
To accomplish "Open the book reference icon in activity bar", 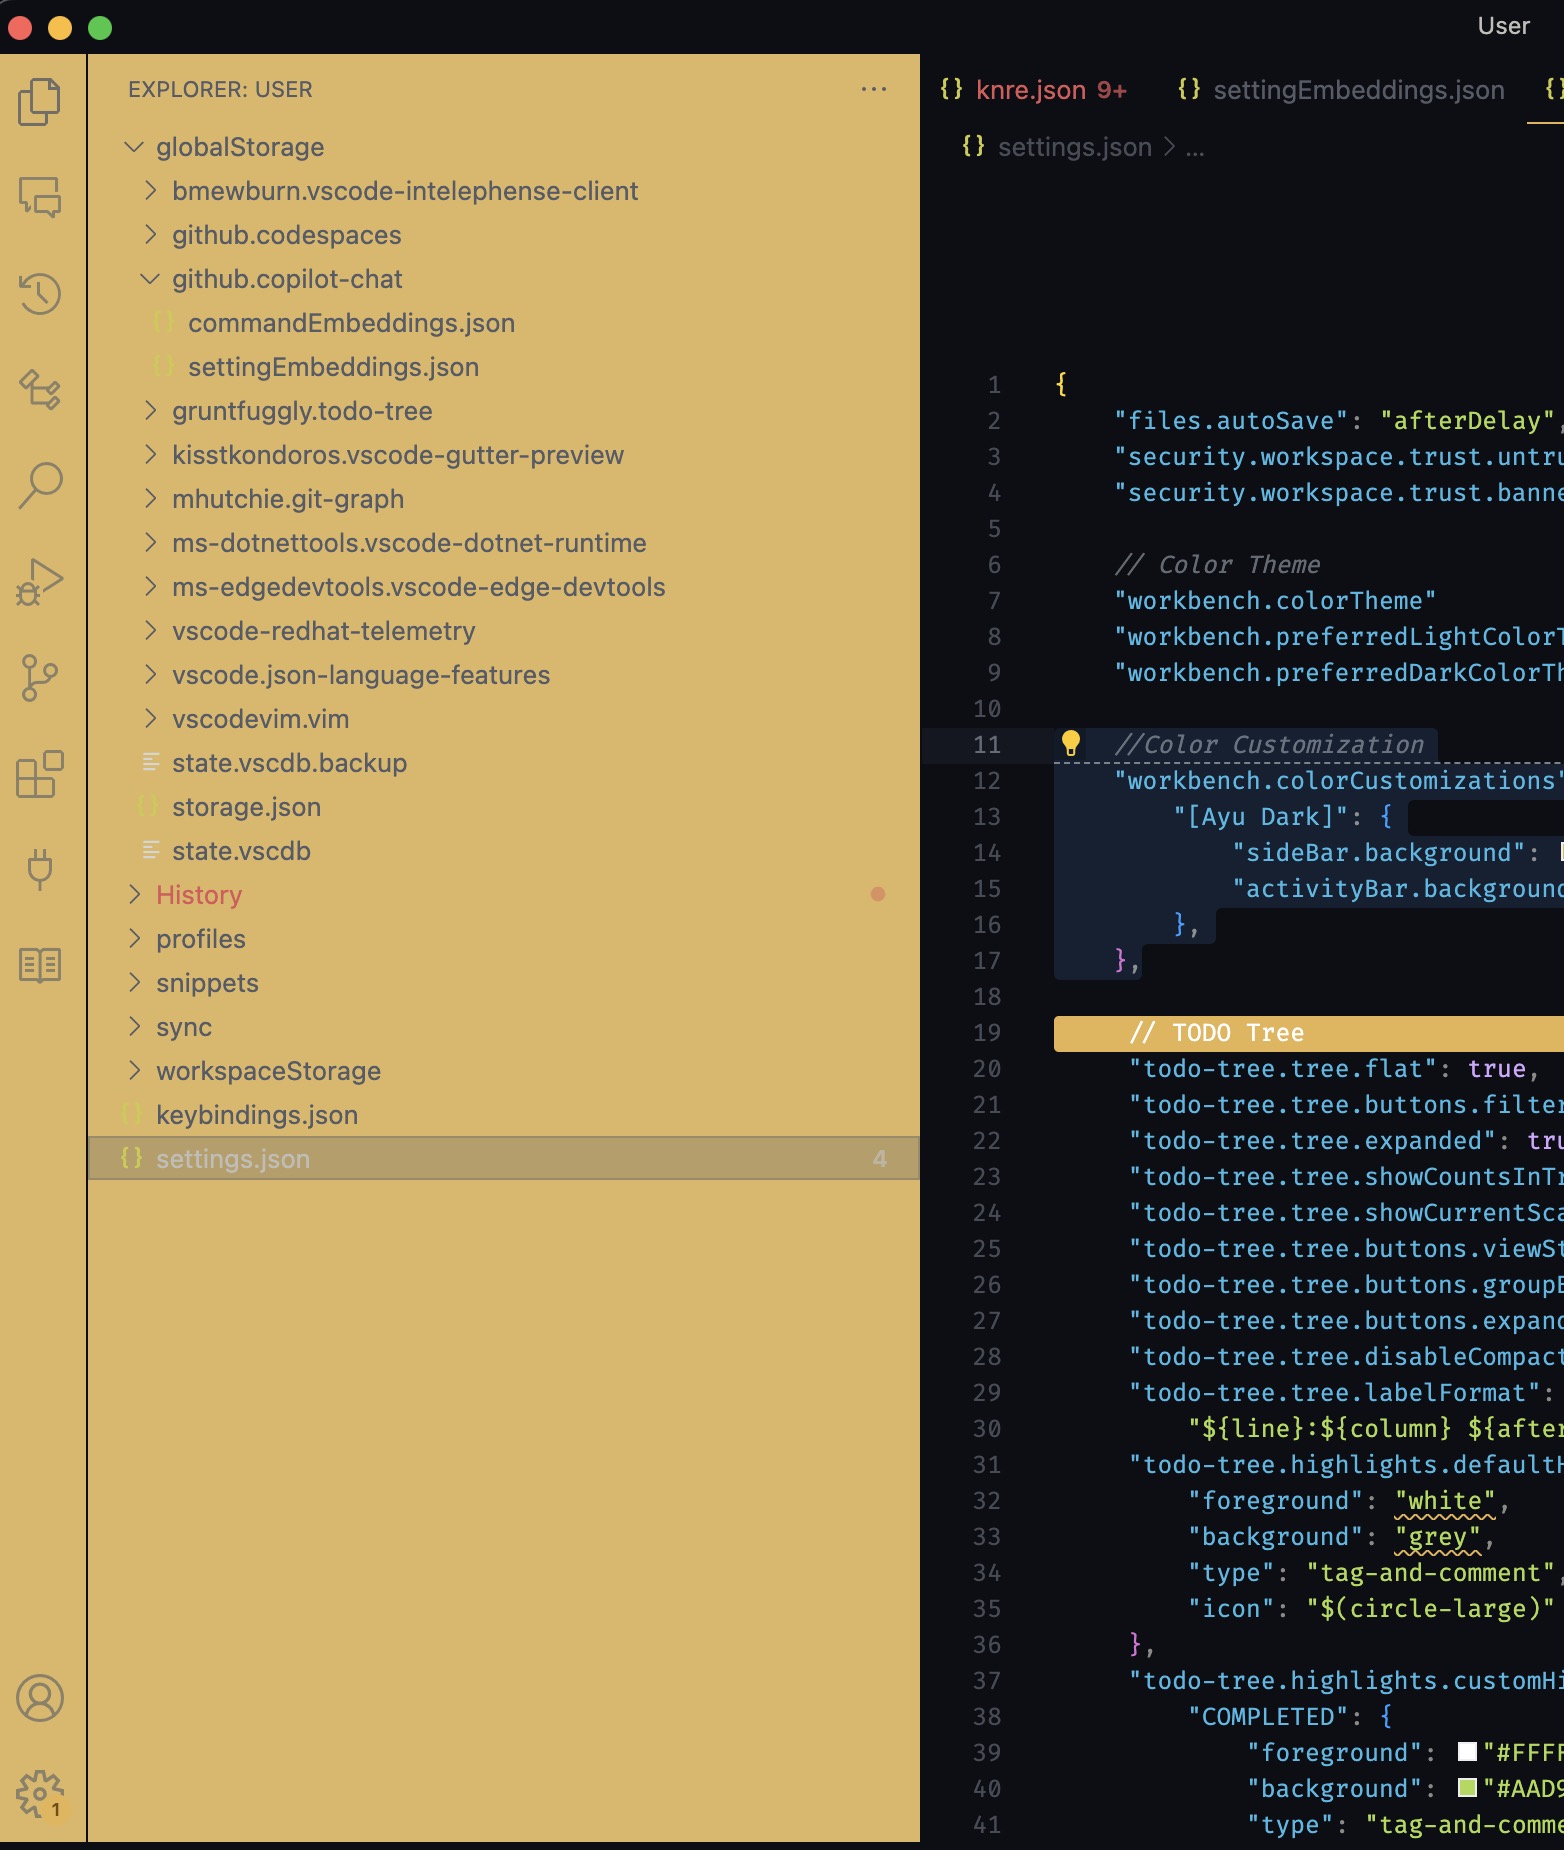I will (x=40, y=966).
